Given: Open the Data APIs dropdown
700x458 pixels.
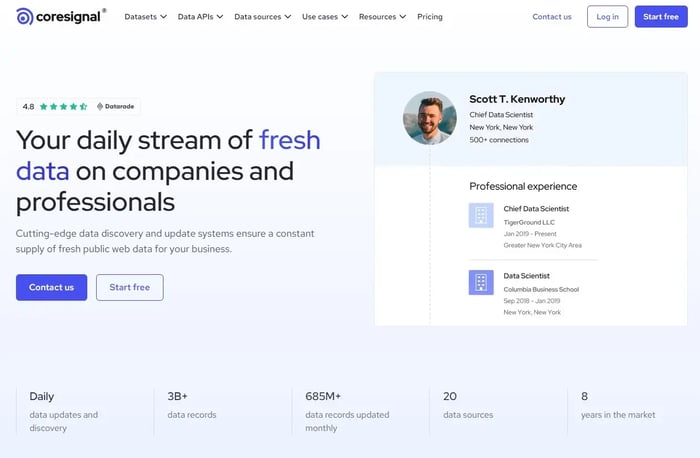Looking at the screenshot, I should click(x=200, y=17).
